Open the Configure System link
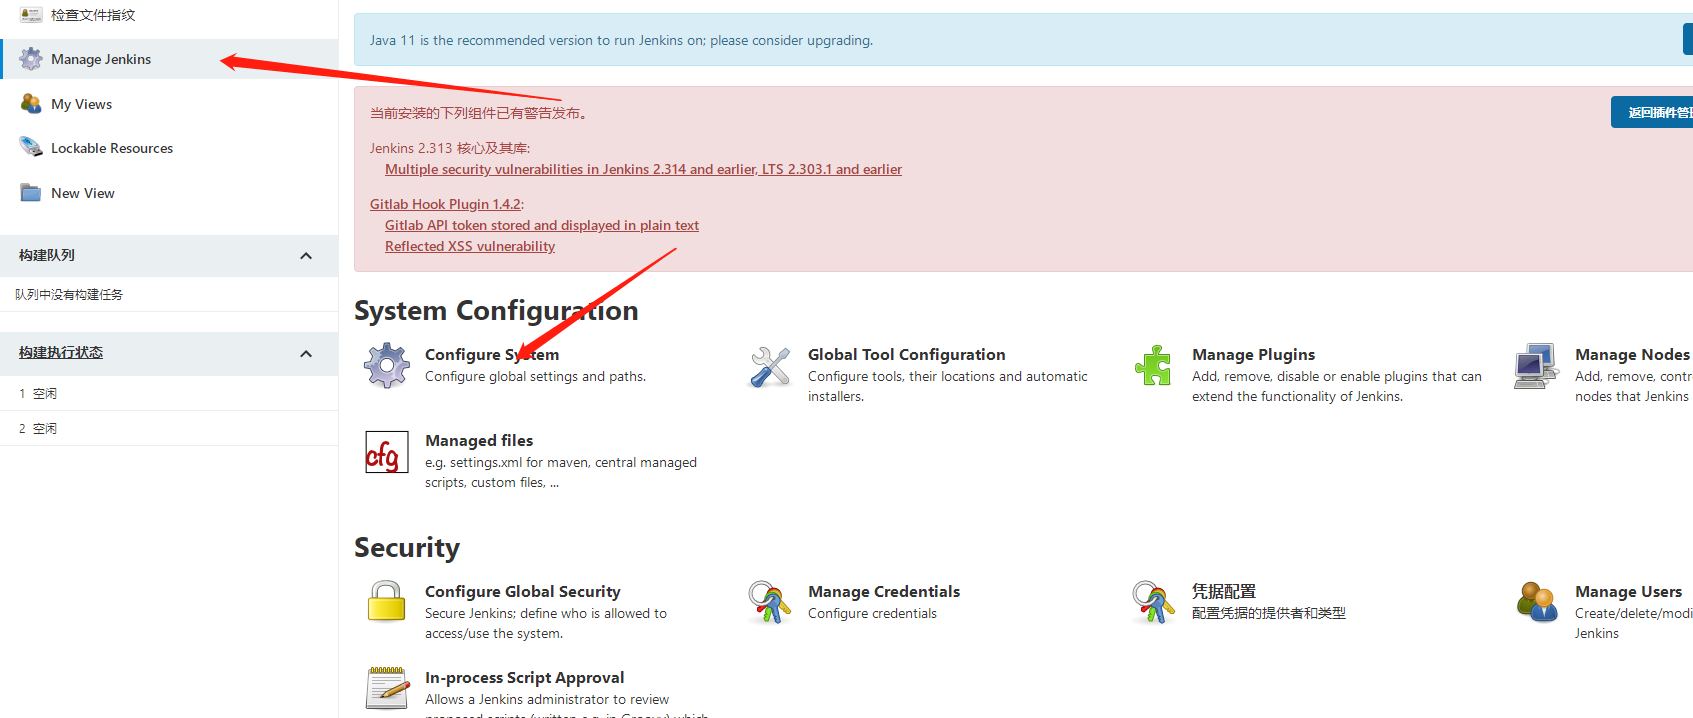Image resolution: width=1693 pixels, height=718 pixels. 492,354
